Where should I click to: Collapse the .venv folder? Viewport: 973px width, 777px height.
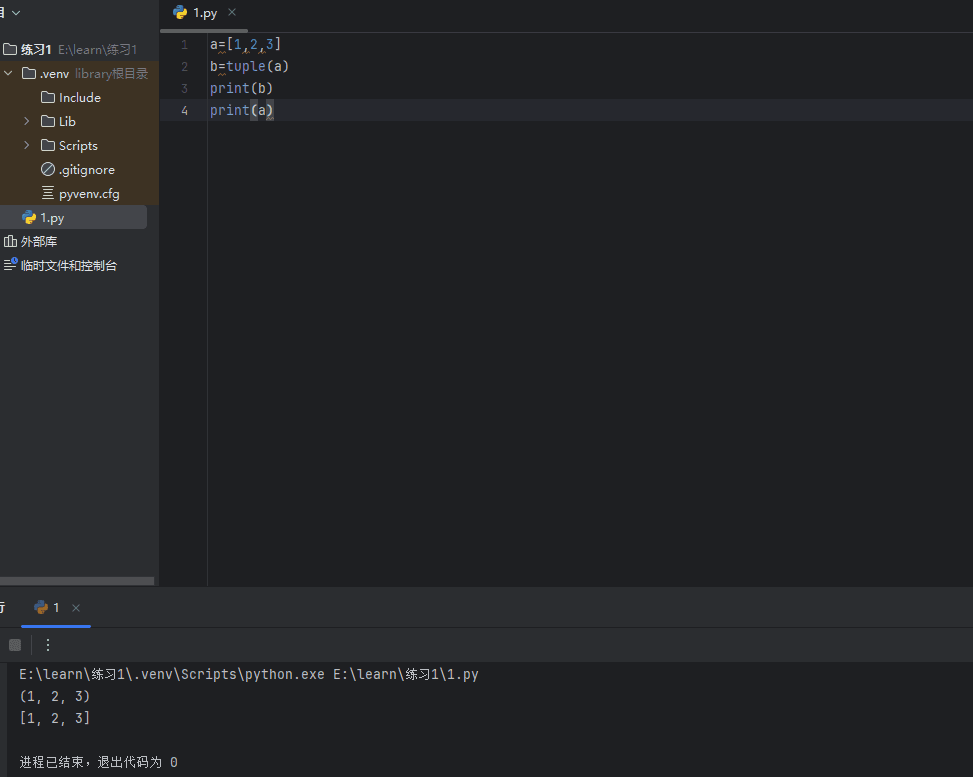tap(8, 73)
